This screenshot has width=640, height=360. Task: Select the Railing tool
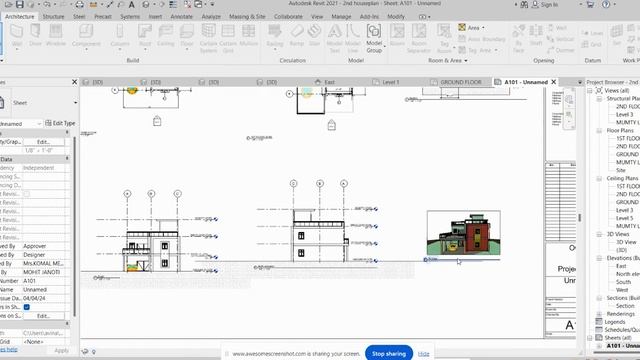(x=275, y=36)
